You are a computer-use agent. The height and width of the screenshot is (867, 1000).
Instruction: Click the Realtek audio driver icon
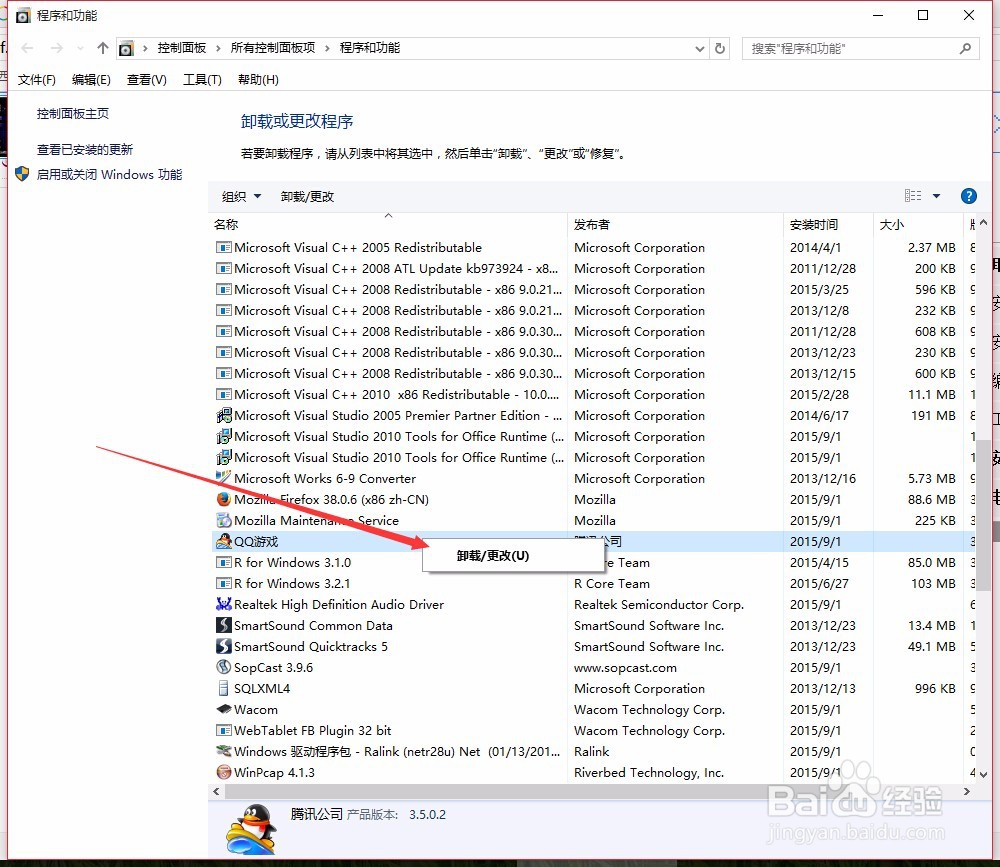coord(223,604)
